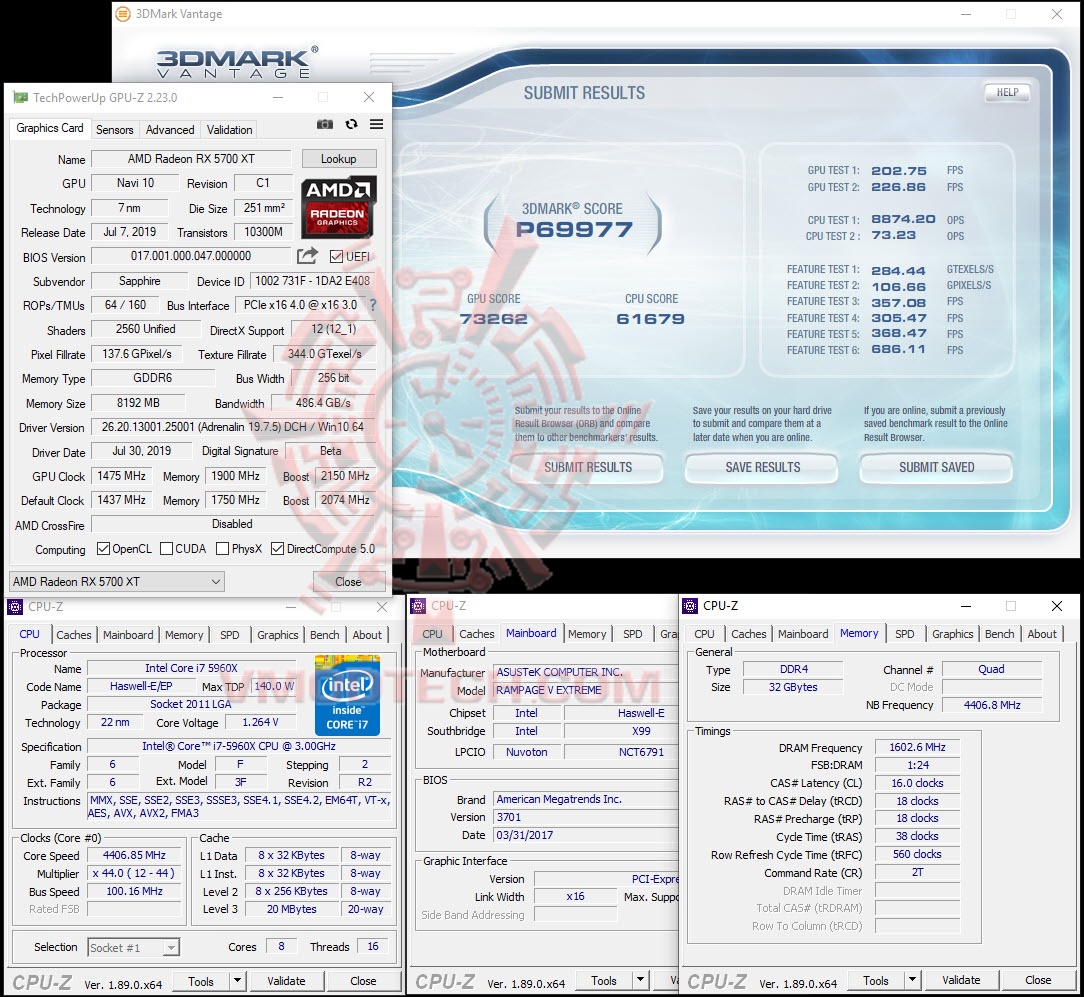Open the Tools dropdown arrow in CPU-Z Mainboard window
1084x997 pixels.
pos(640,980)
